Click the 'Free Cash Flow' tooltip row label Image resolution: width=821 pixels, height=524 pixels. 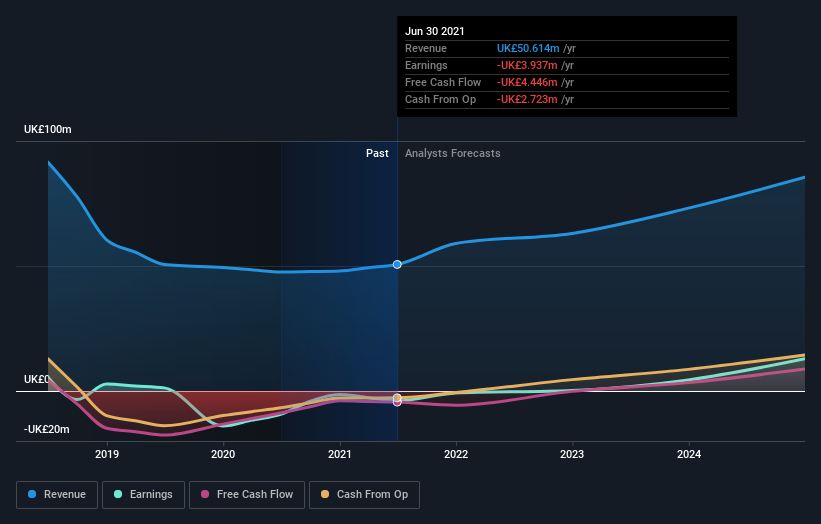pos(443,82)
